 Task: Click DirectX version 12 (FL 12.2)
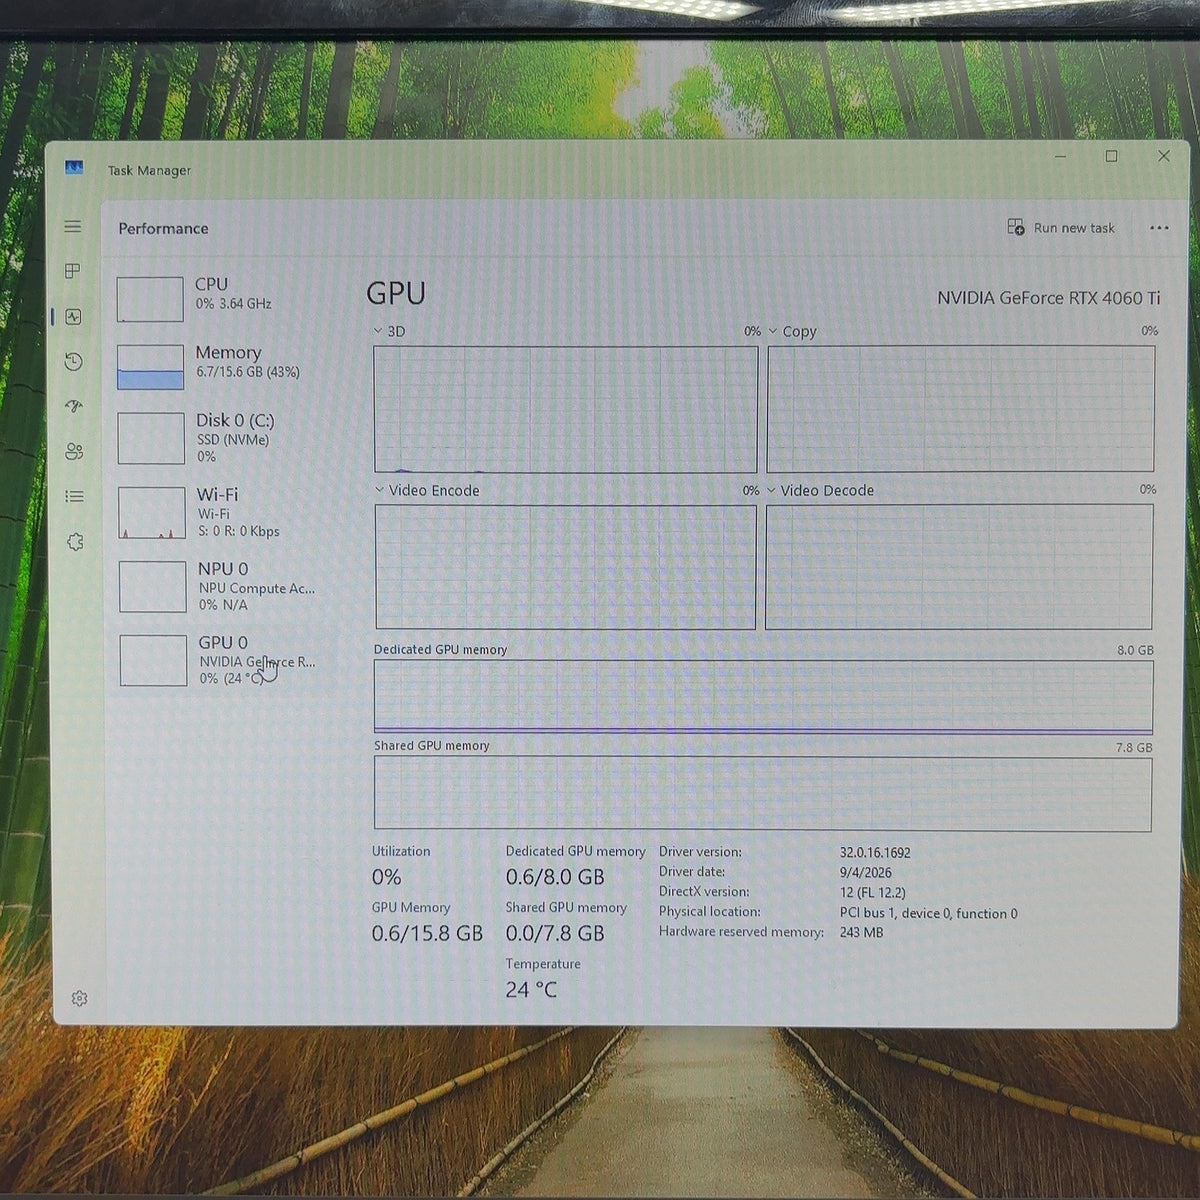point(872,892)
